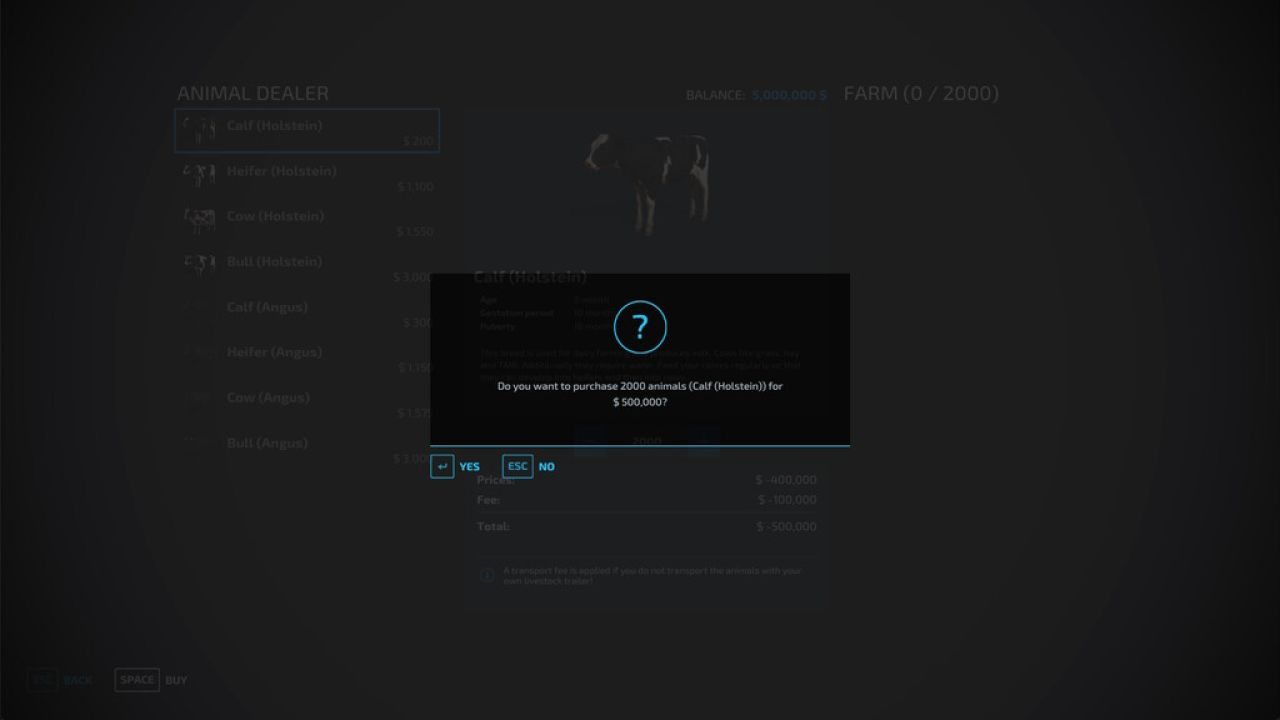Click the "$ 1,575" price of Cow (Angus)

point(415,413)
